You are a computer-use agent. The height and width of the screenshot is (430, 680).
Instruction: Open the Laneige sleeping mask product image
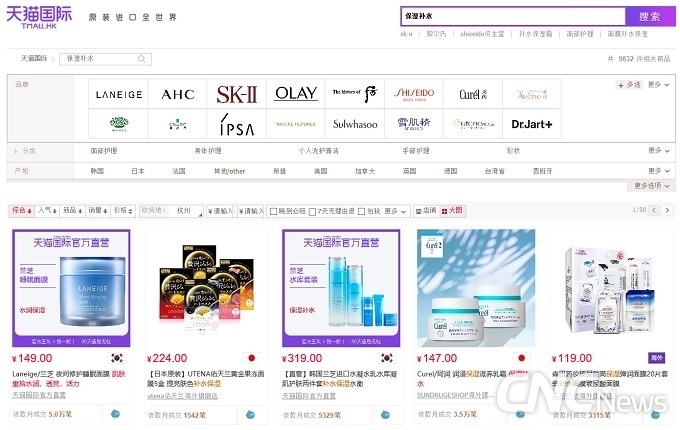[x=71, y=288]
